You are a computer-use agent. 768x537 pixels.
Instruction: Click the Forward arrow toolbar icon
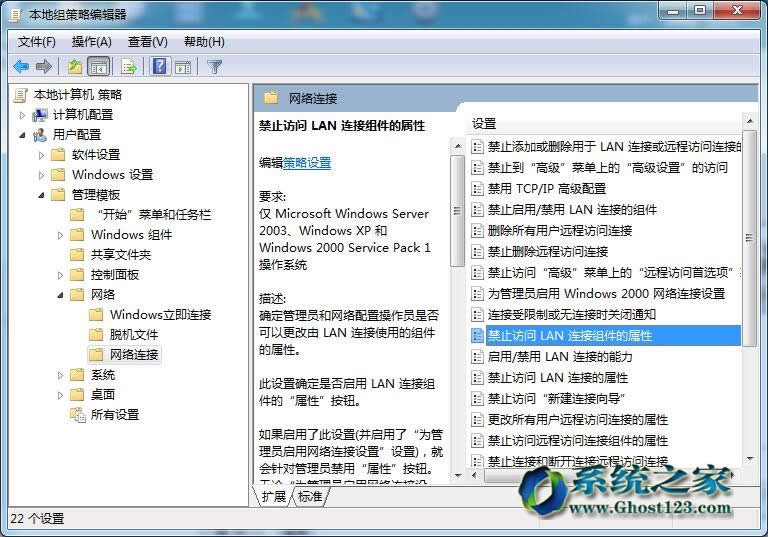pyautogui.click(x=44, y=66)
